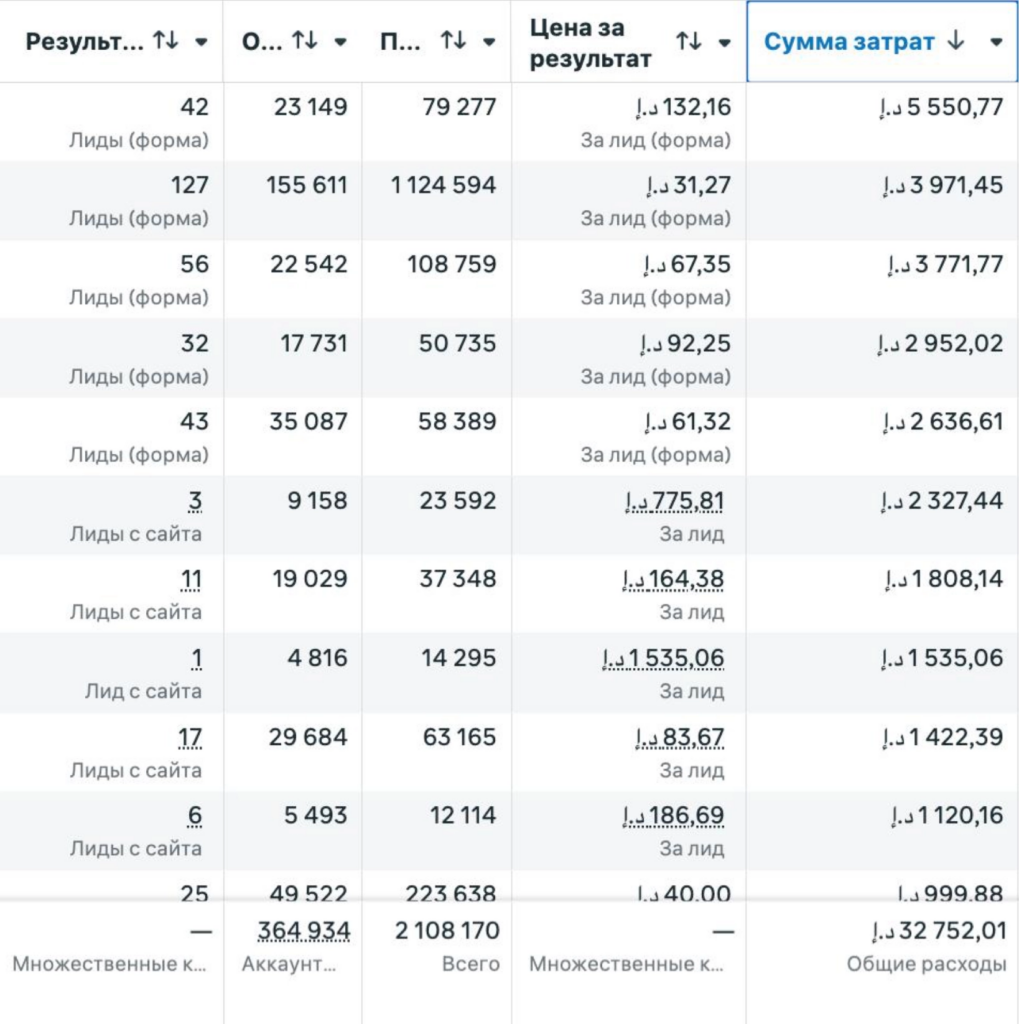Click sort arrows icon in О... column

point(305,41)
